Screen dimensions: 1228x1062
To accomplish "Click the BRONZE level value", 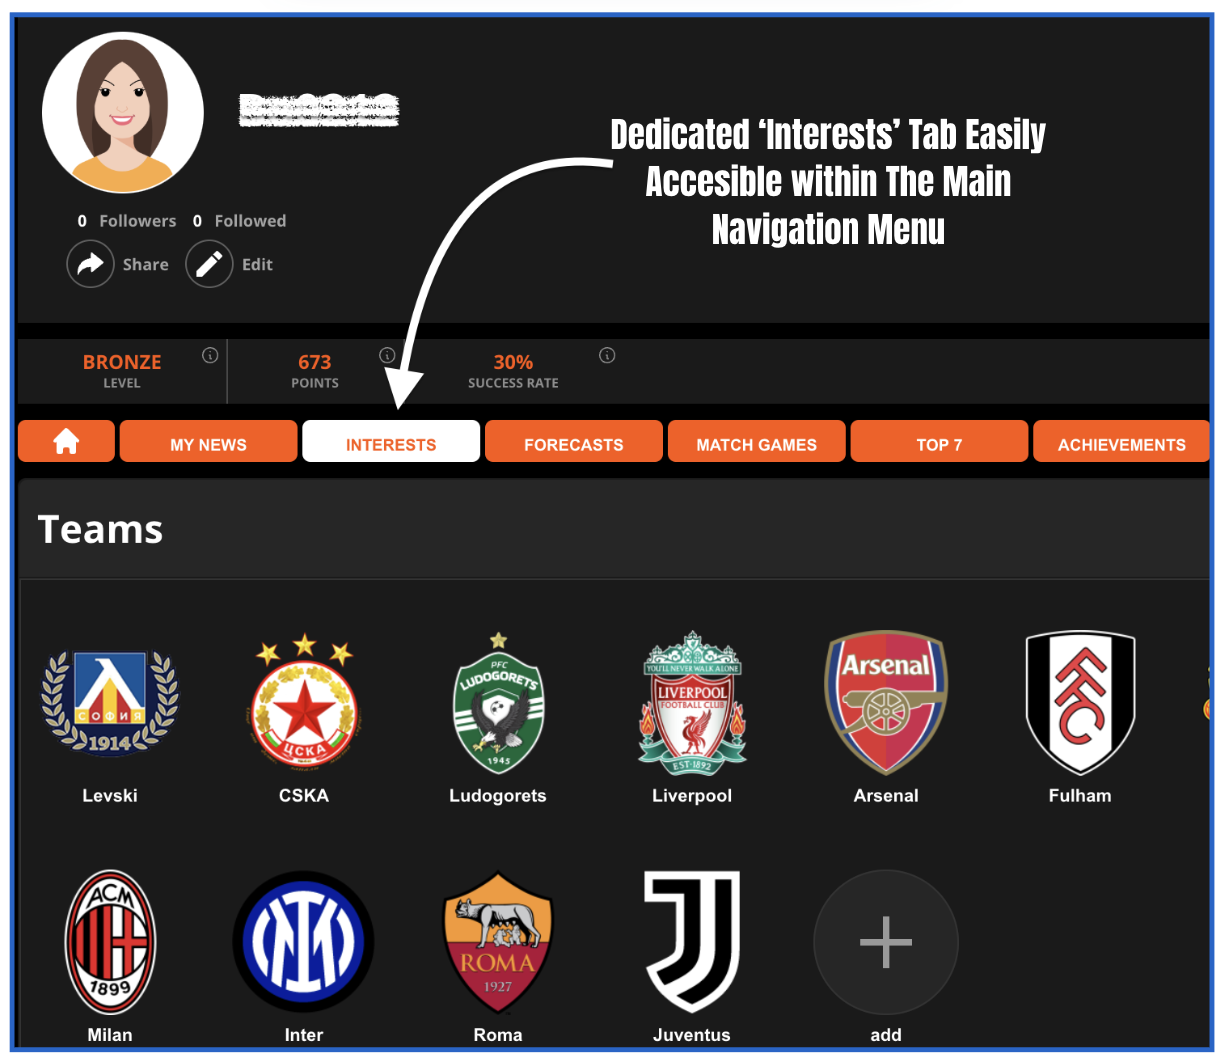I will pyautogui.click(x=122, y=362).
